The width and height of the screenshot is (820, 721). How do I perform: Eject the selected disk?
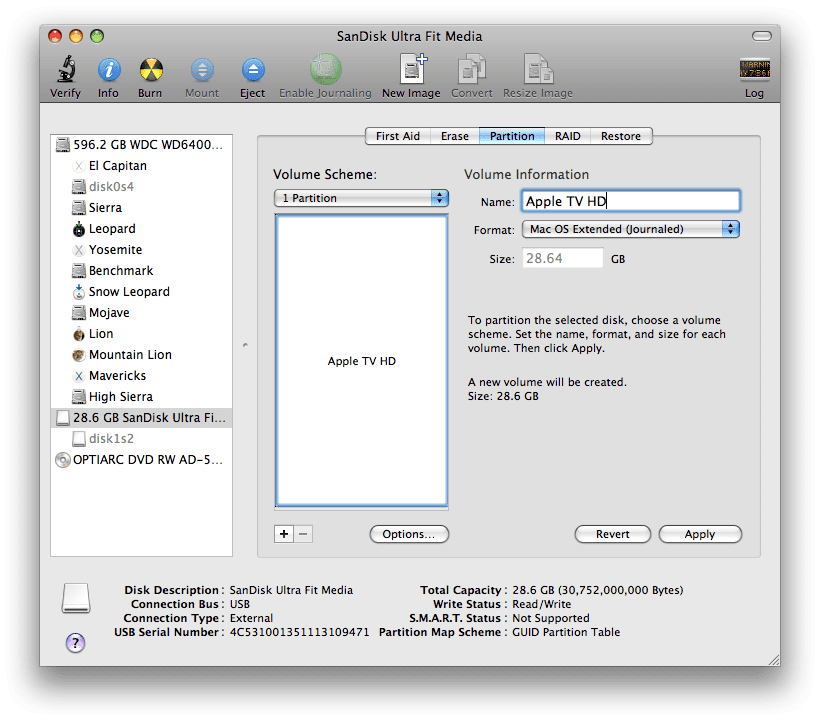(x=253, y=71)
